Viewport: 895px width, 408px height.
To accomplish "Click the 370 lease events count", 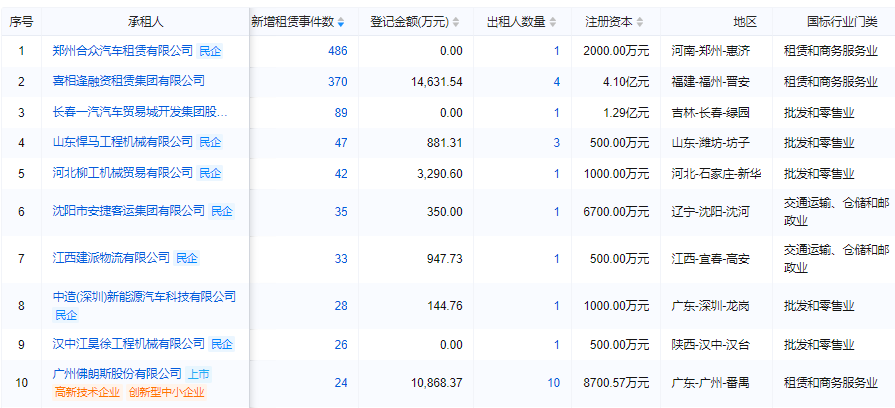I will [337, 82].
